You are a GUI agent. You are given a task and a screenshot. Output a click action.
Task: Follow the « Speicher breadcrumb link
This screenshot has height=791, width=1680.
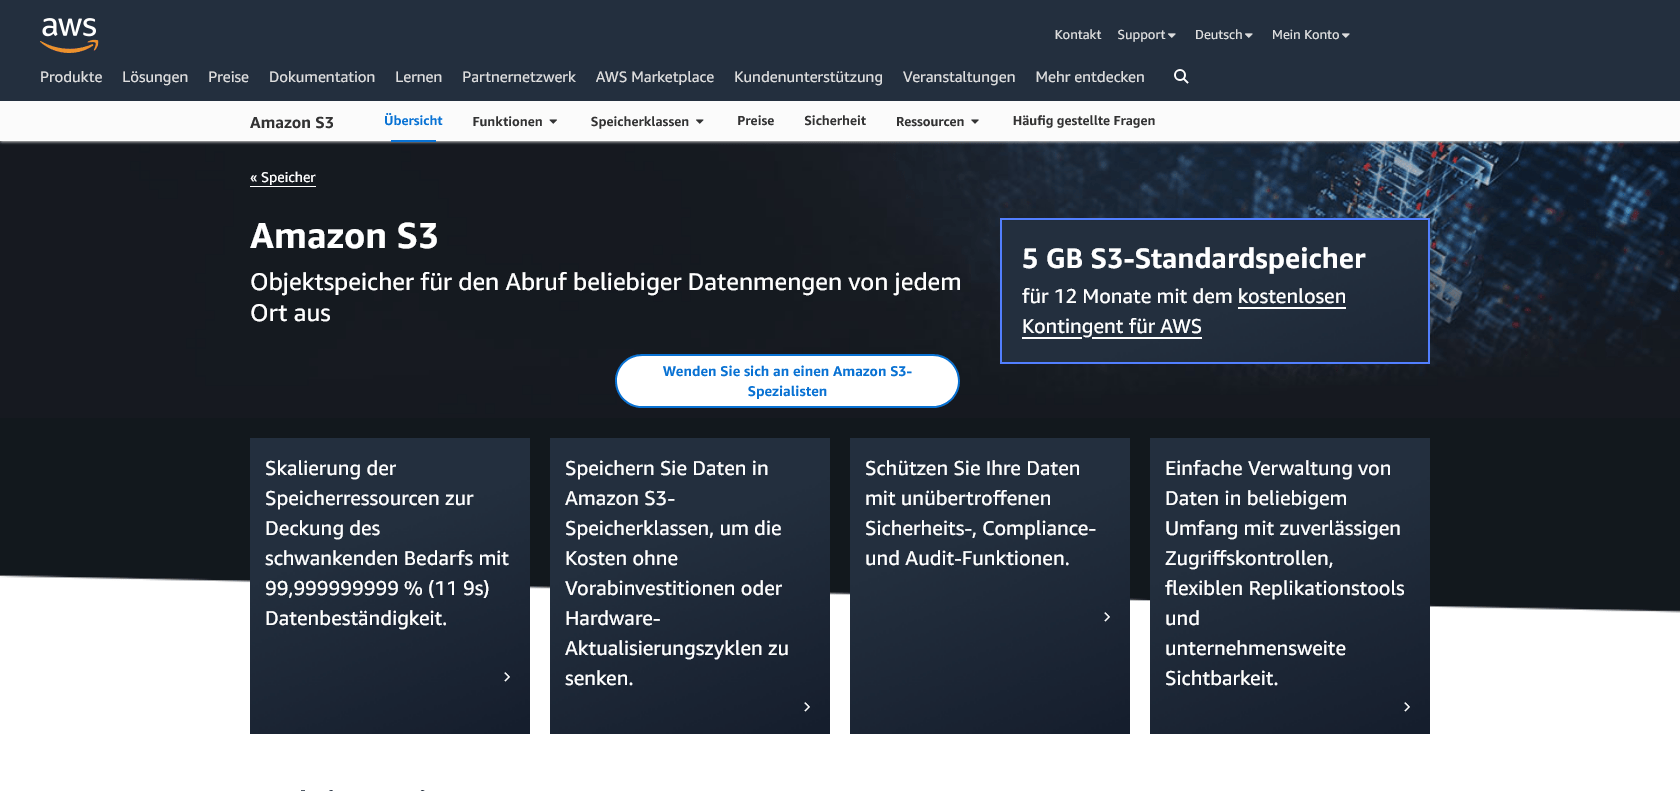[x=283, y=178]
